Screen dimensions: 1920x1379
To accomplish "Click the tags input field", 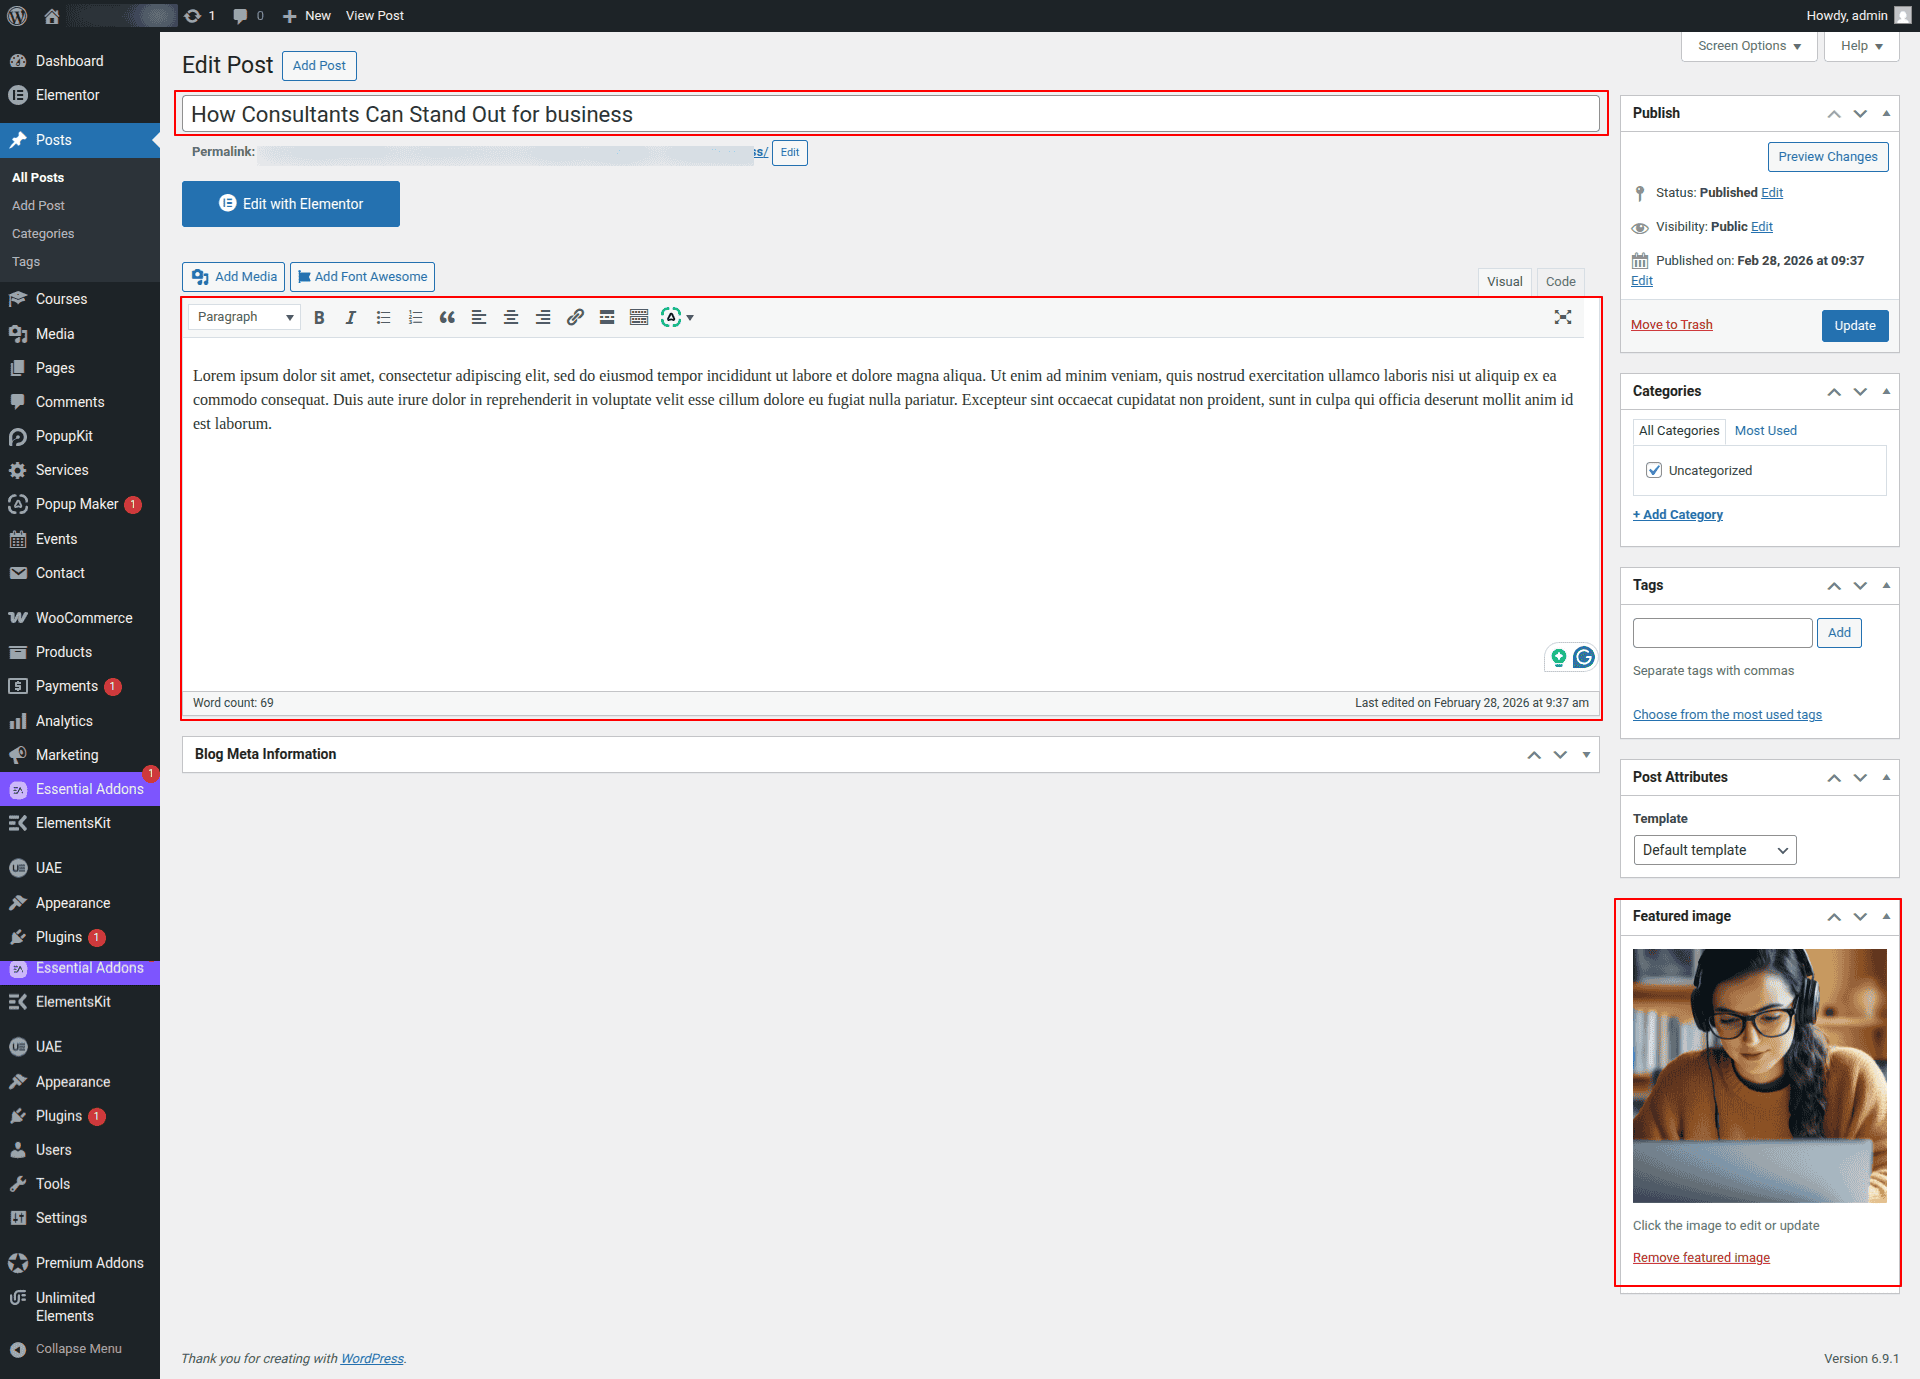I will coord(1722,632).
